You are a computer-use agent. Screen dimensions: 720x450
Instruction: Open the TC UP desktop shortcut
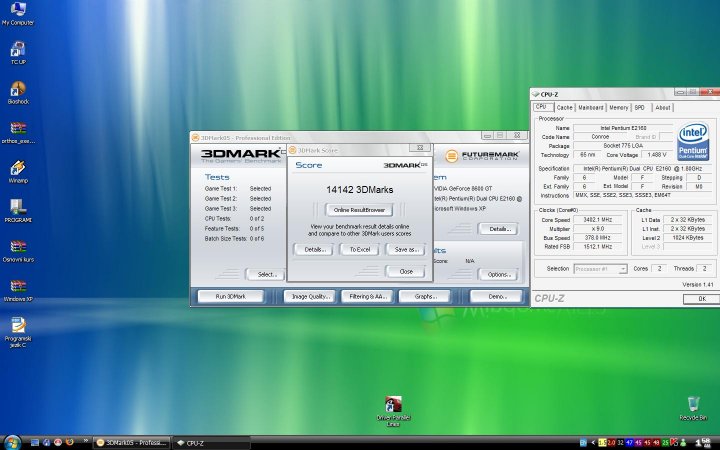coord(18,52)
